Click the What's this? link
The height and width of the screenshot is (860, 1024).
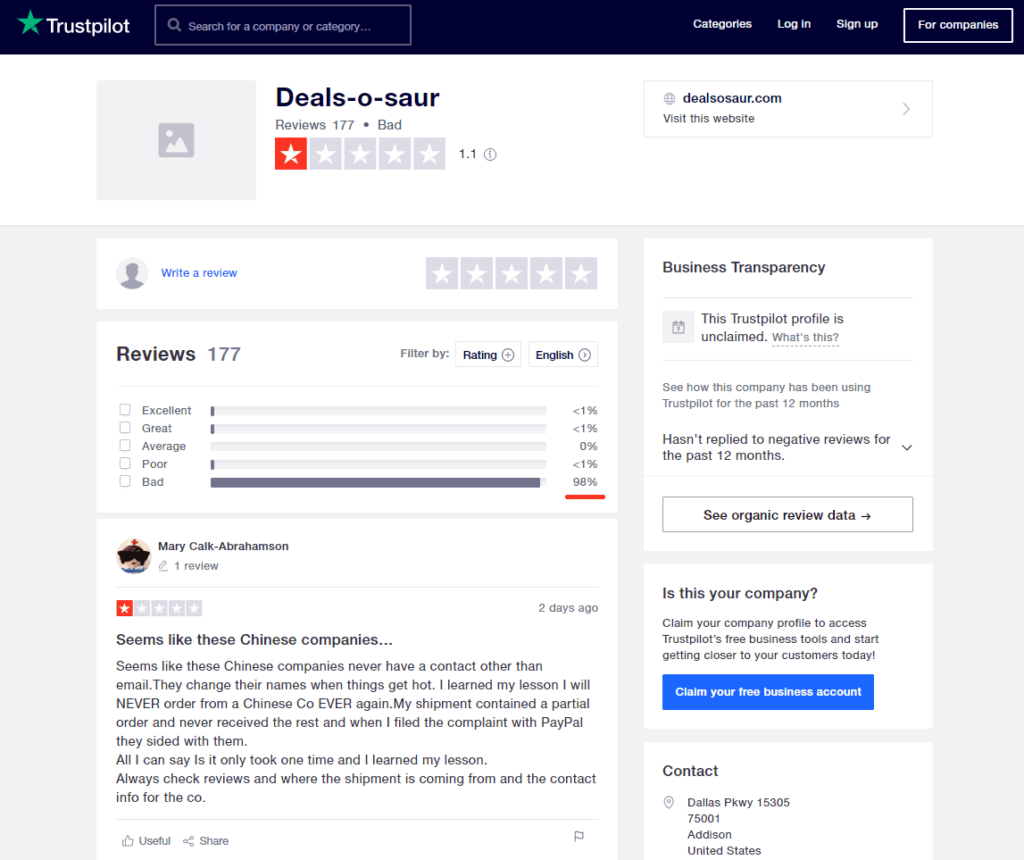tap(805, 338)
